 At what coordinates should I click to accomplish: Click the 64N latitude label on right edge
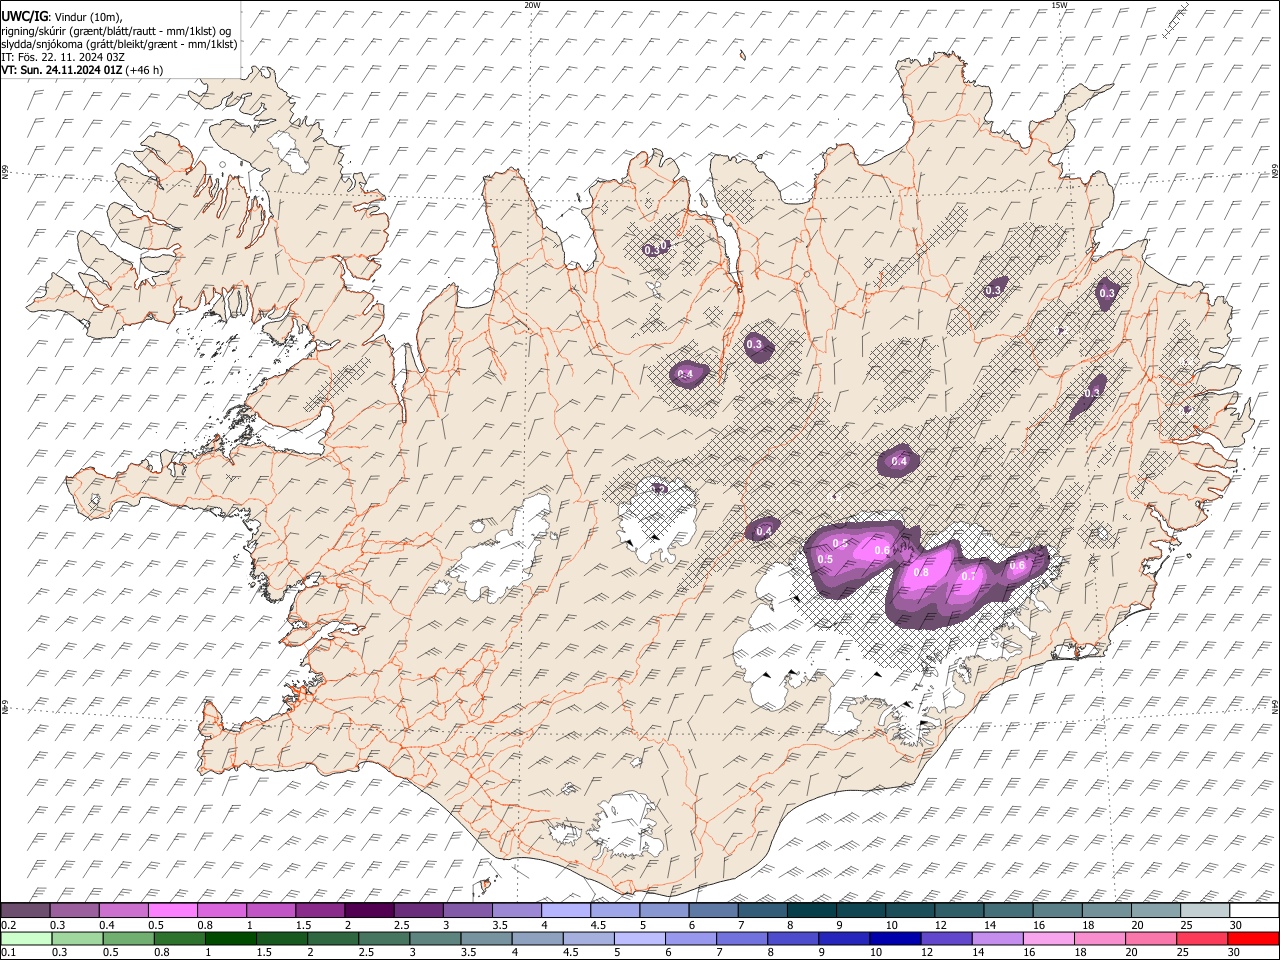[1275, 706]
